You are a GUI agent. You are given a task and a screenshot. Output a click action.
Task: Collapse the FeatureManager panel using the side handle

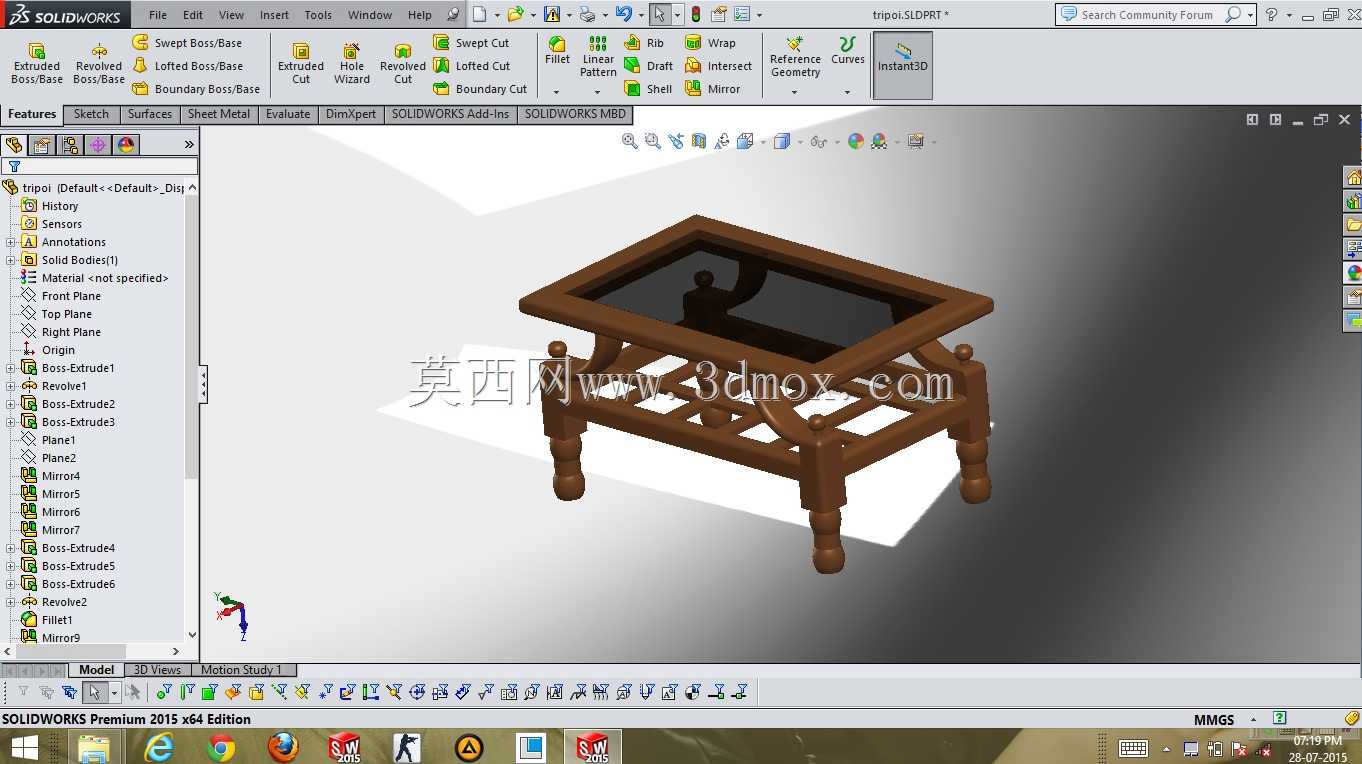[x=204, y=384]
